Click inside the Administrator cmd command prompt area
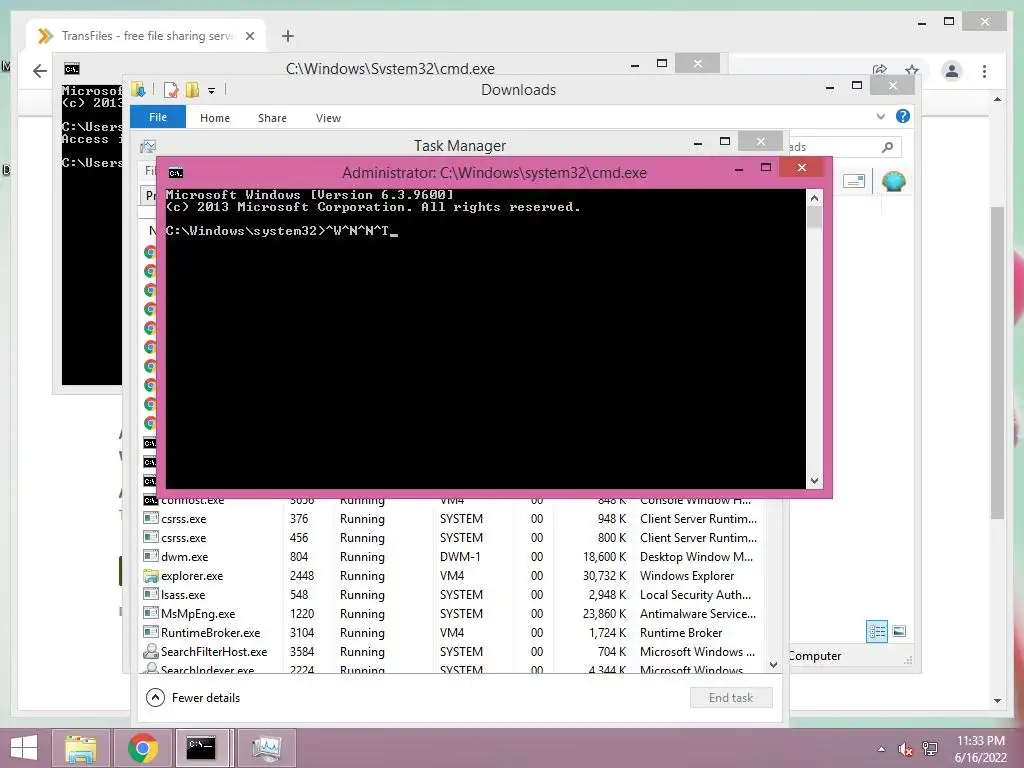Screen dimensions: 1024x768 tap(485, 338)
